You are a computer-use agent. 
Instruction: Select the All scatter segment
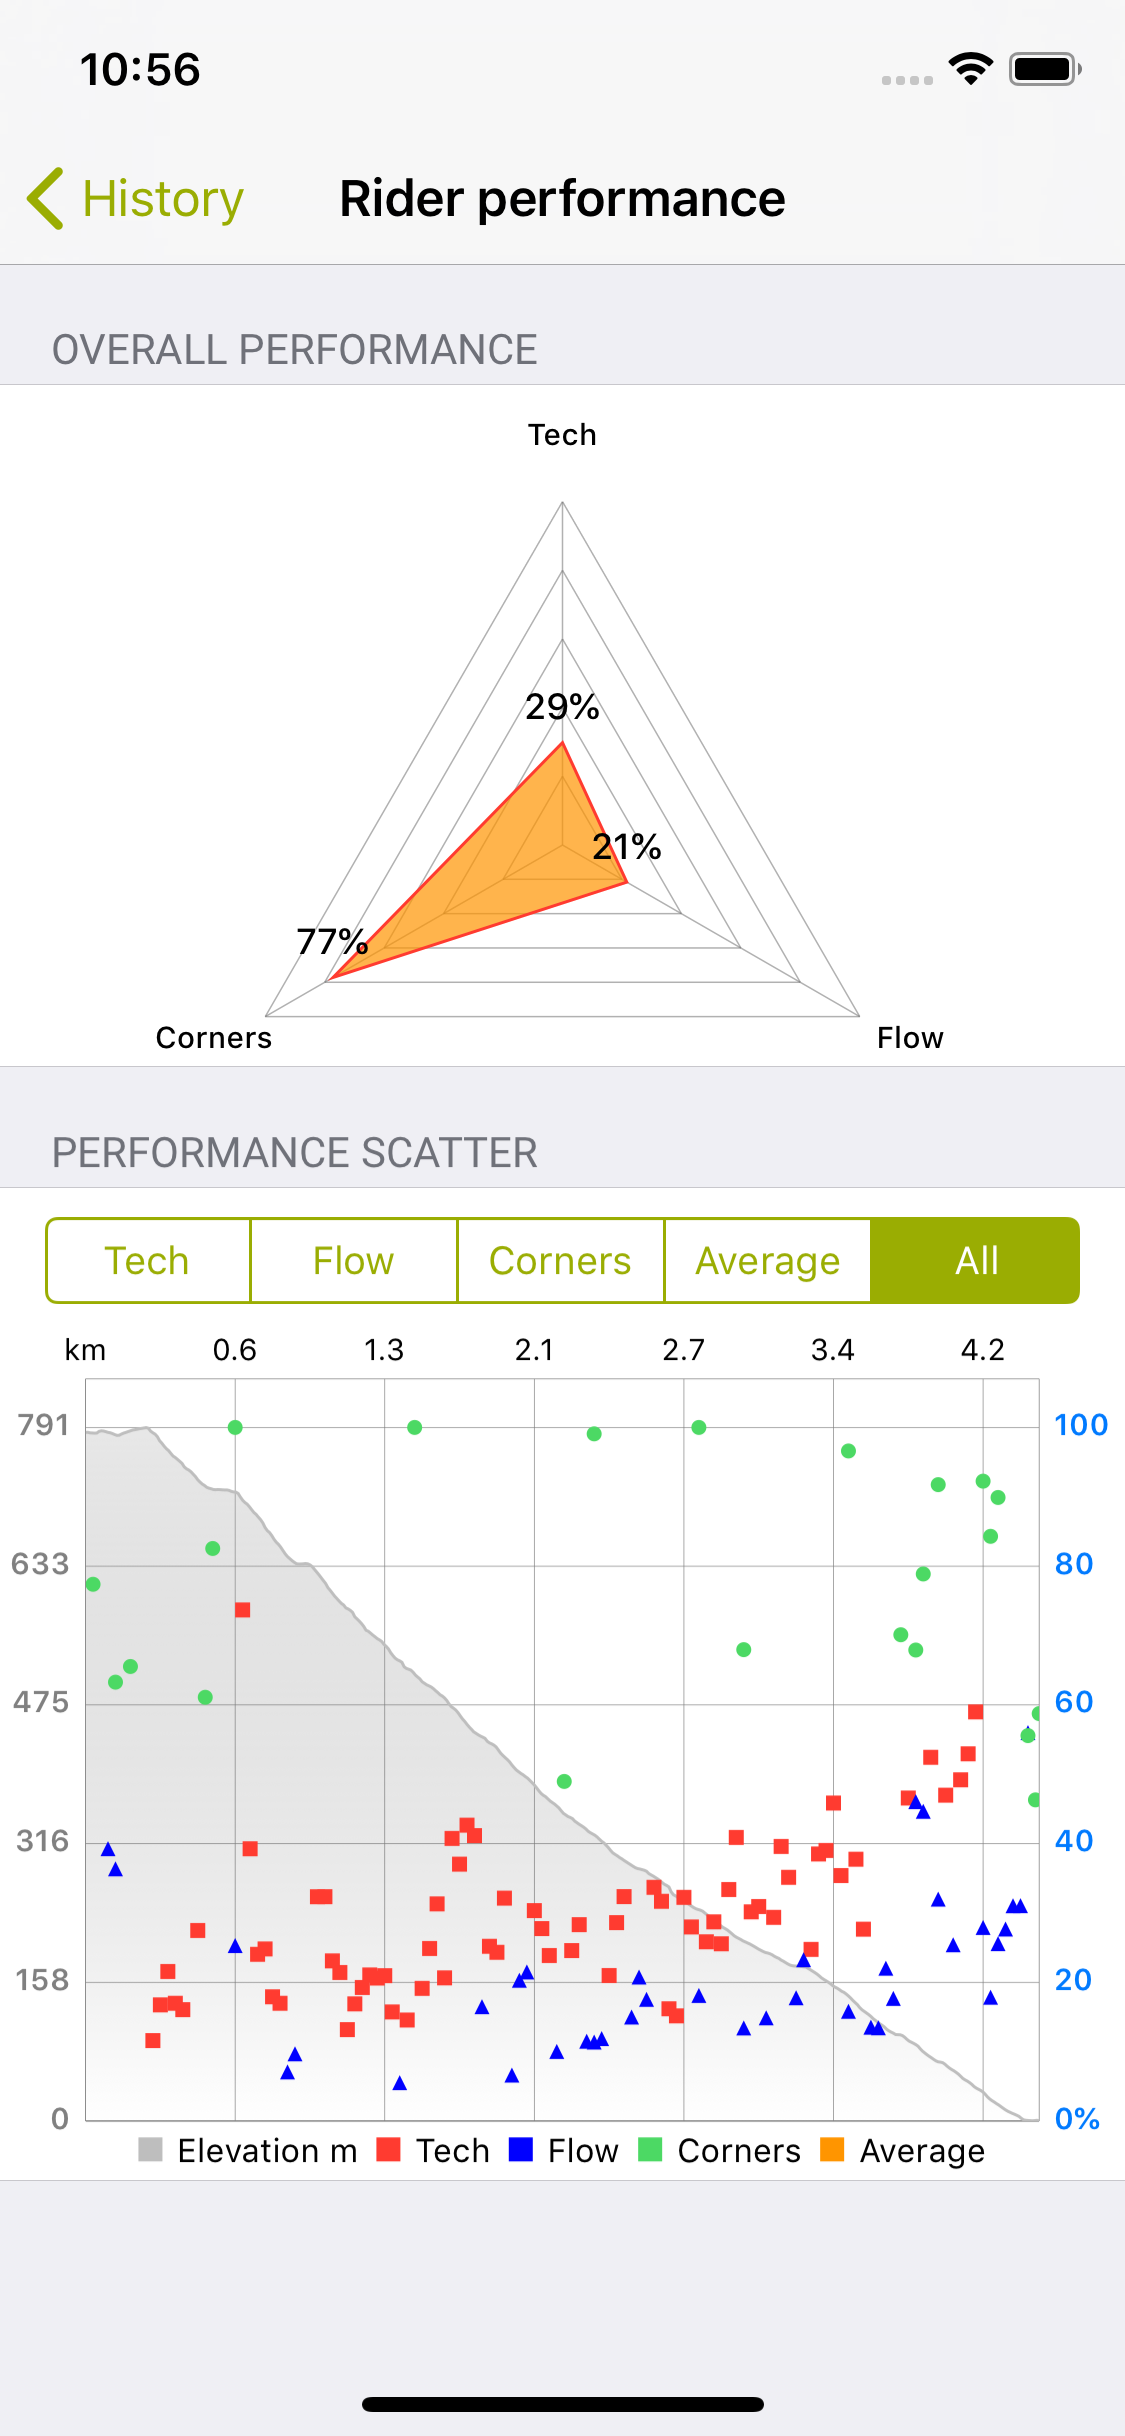[x=976, y=1261]
